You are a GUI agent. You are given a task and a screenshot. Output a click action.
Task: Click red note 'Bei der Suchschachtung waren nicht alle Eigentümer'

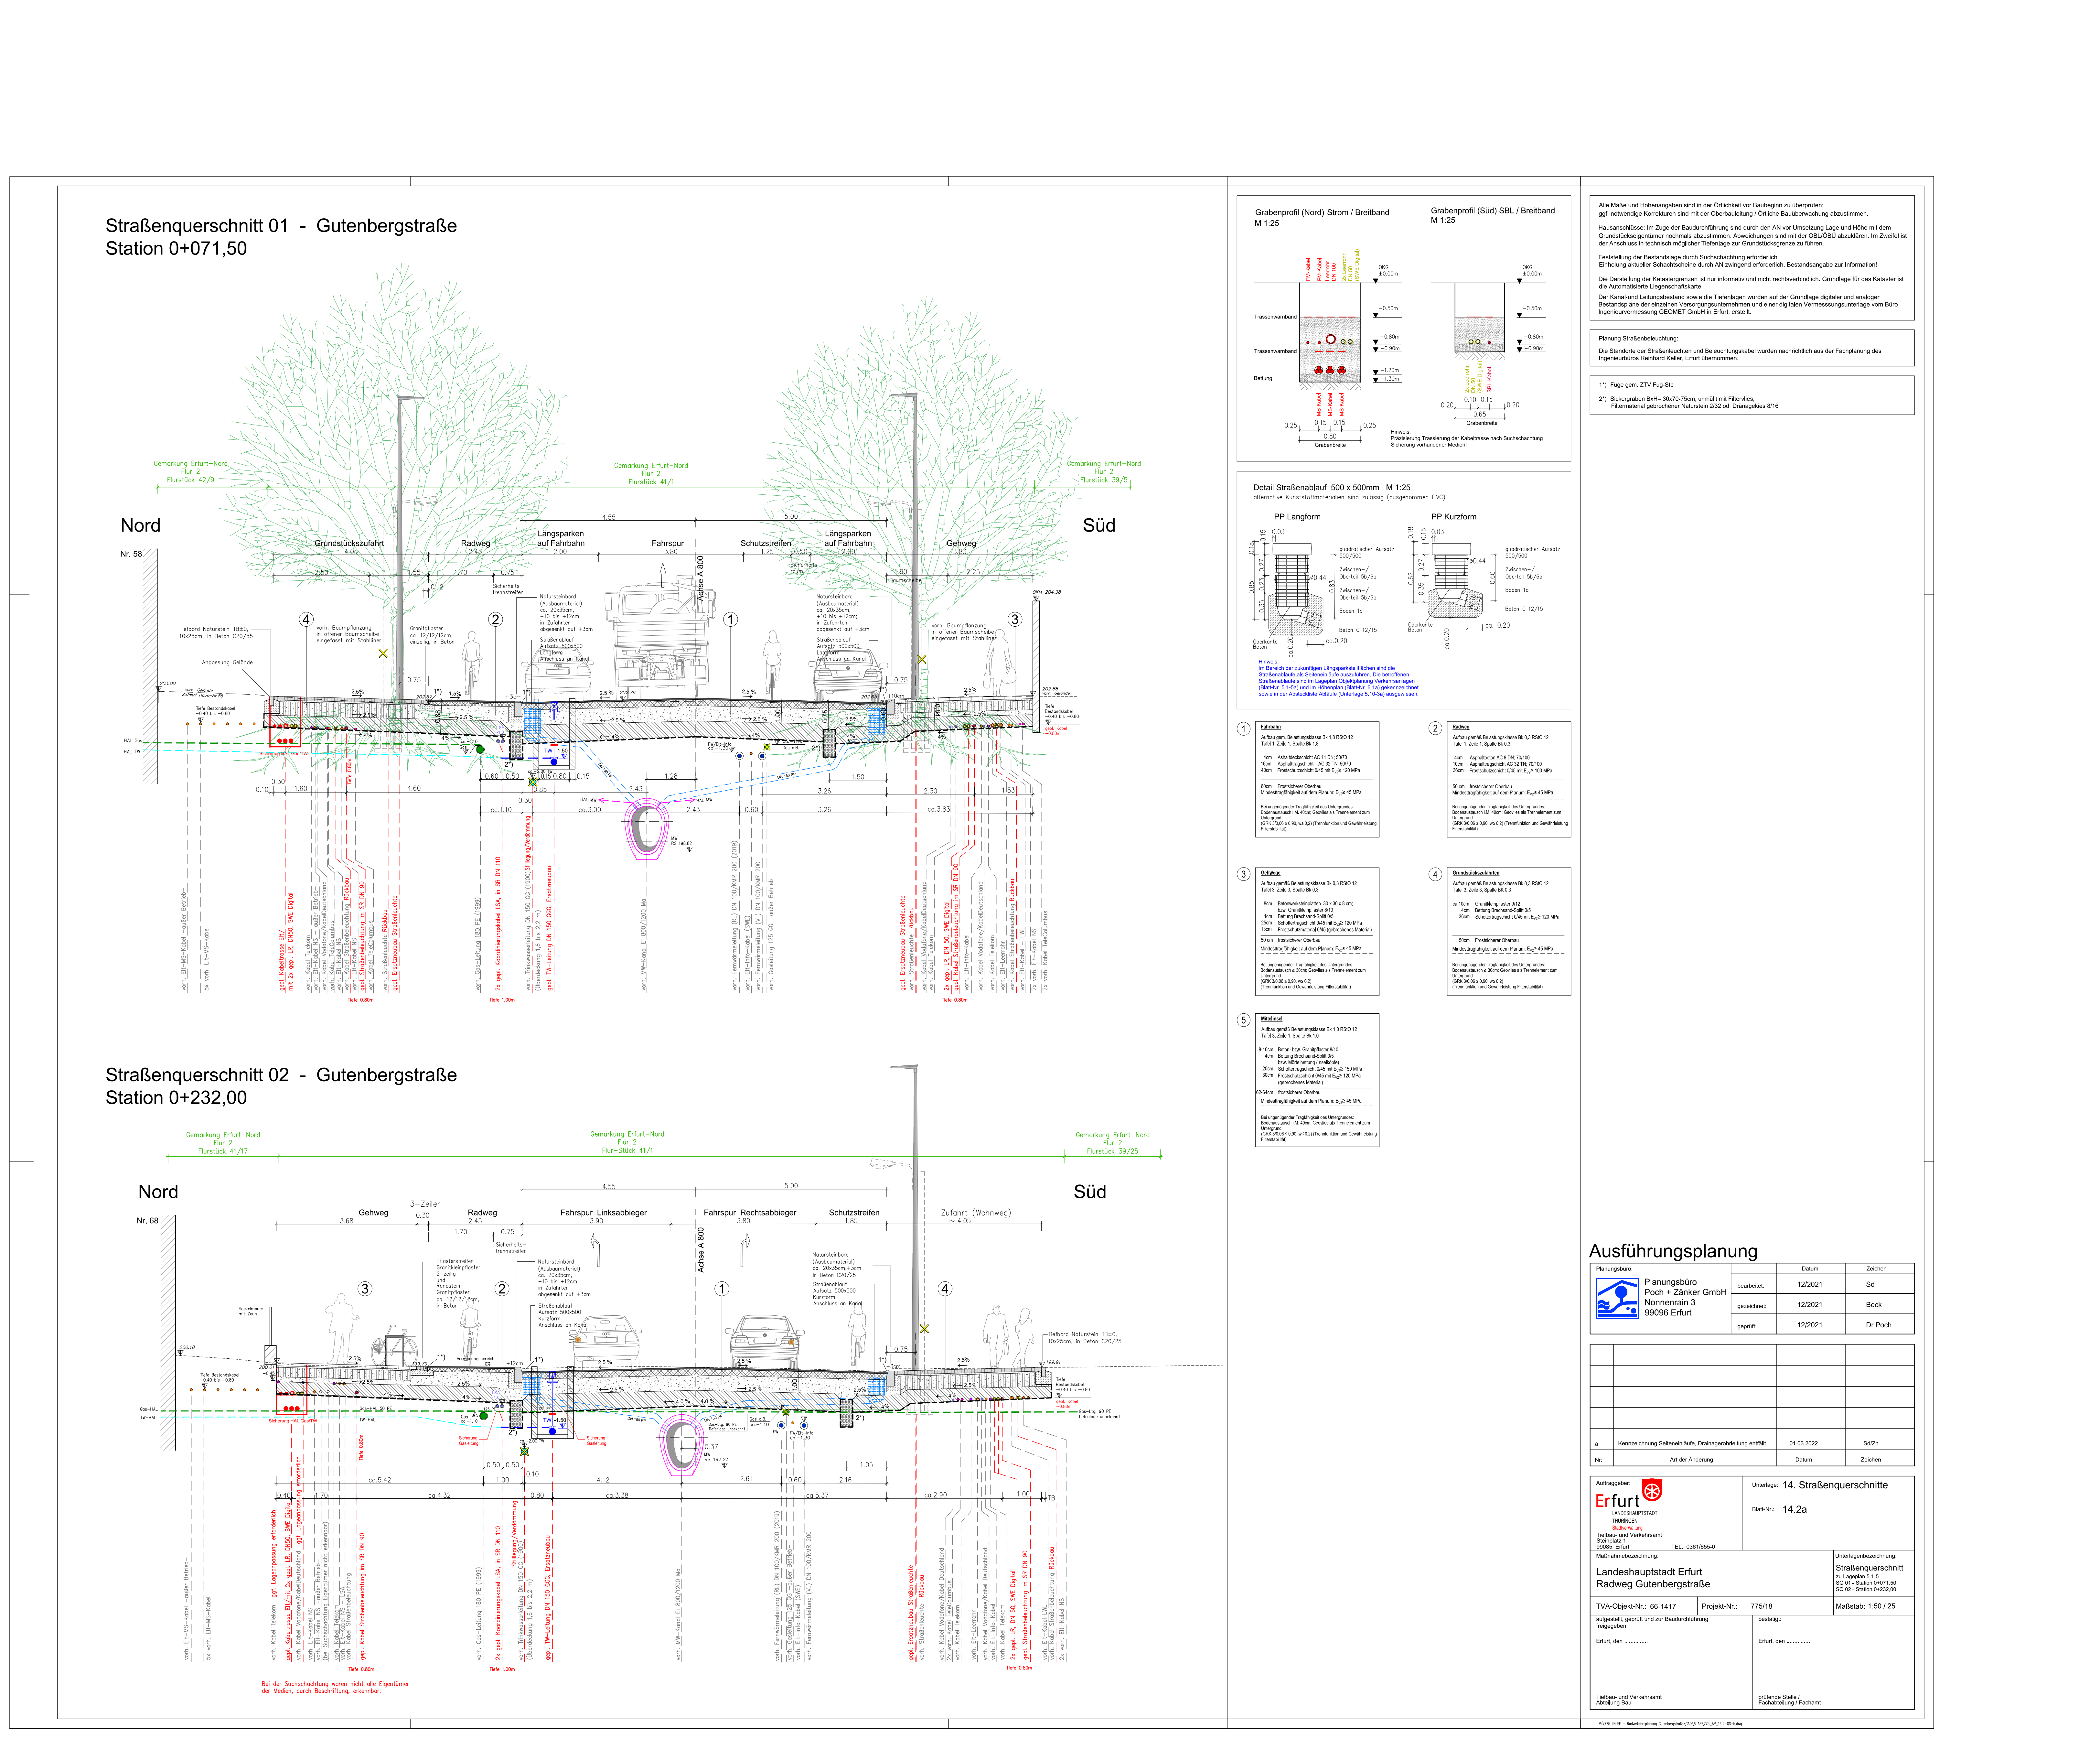click(335, 1684)
